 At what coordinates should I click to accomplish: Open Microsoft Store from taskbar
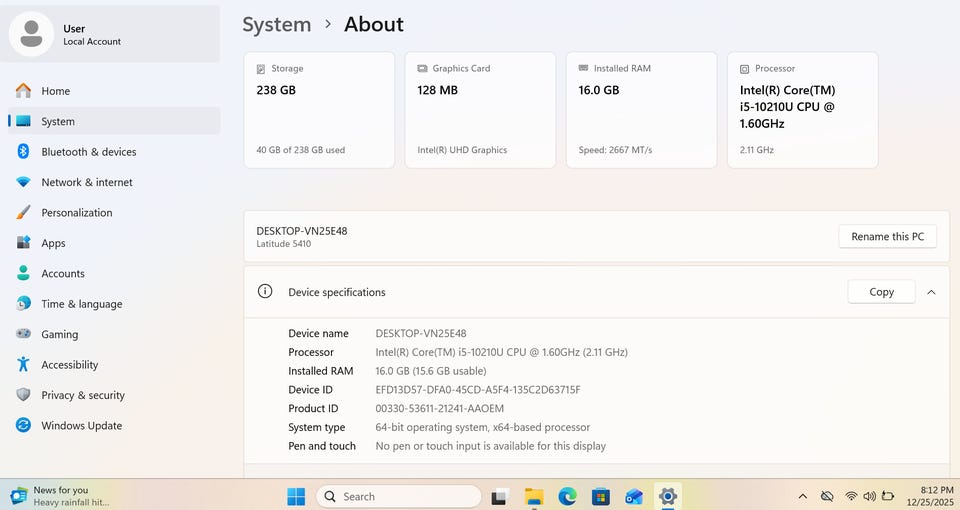coord(600,496)
